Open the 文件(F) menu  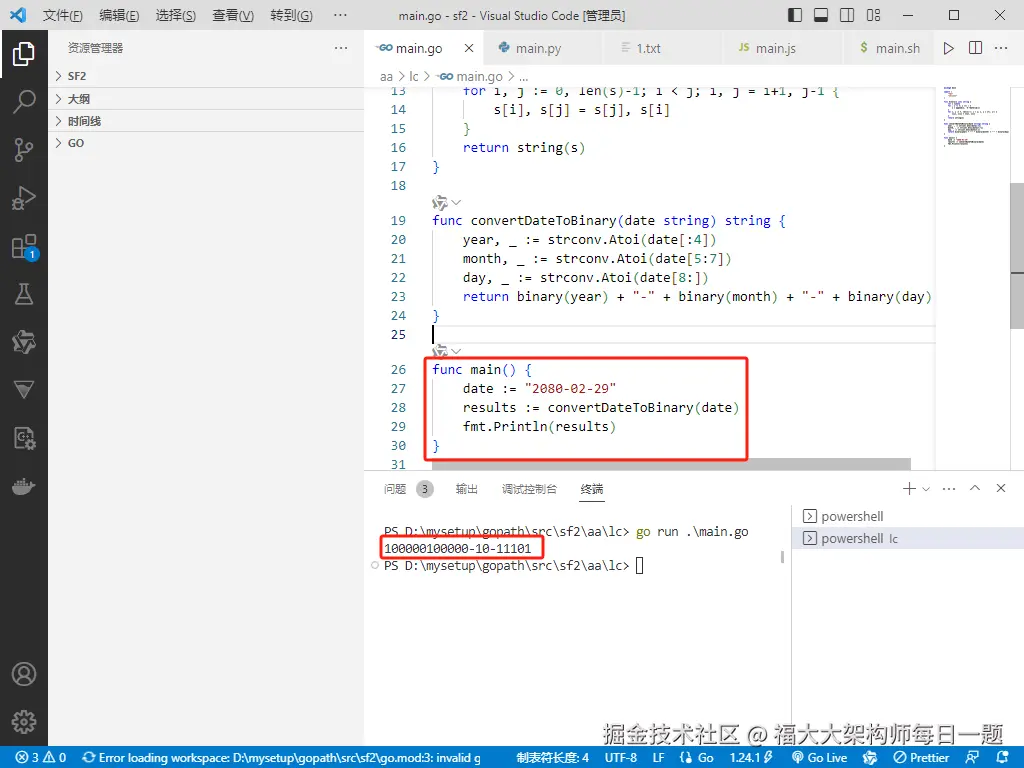63,15
